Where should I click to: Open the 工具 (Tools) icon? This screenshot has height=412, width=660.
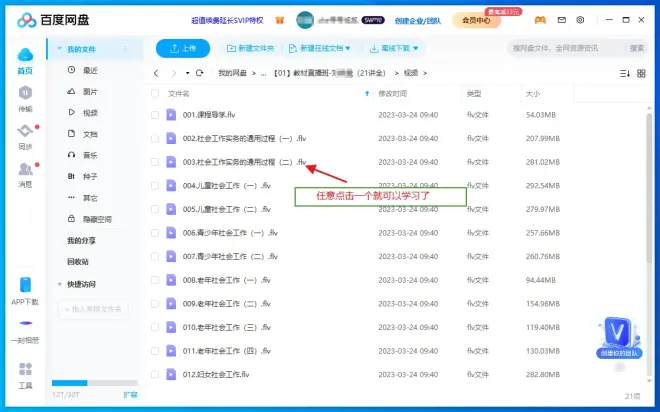tap(24, 374)
